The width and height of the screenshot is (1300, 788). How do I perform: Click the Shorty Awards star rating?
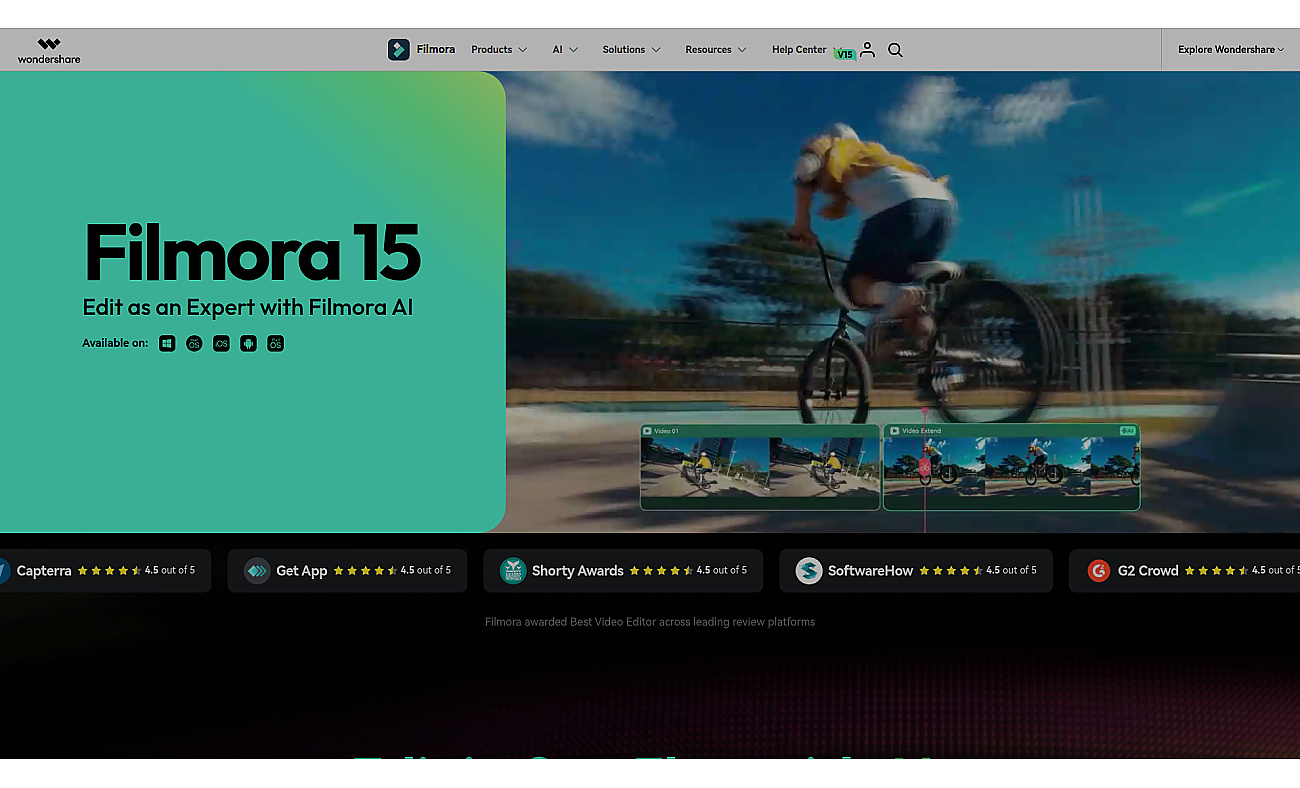point(662,571)
